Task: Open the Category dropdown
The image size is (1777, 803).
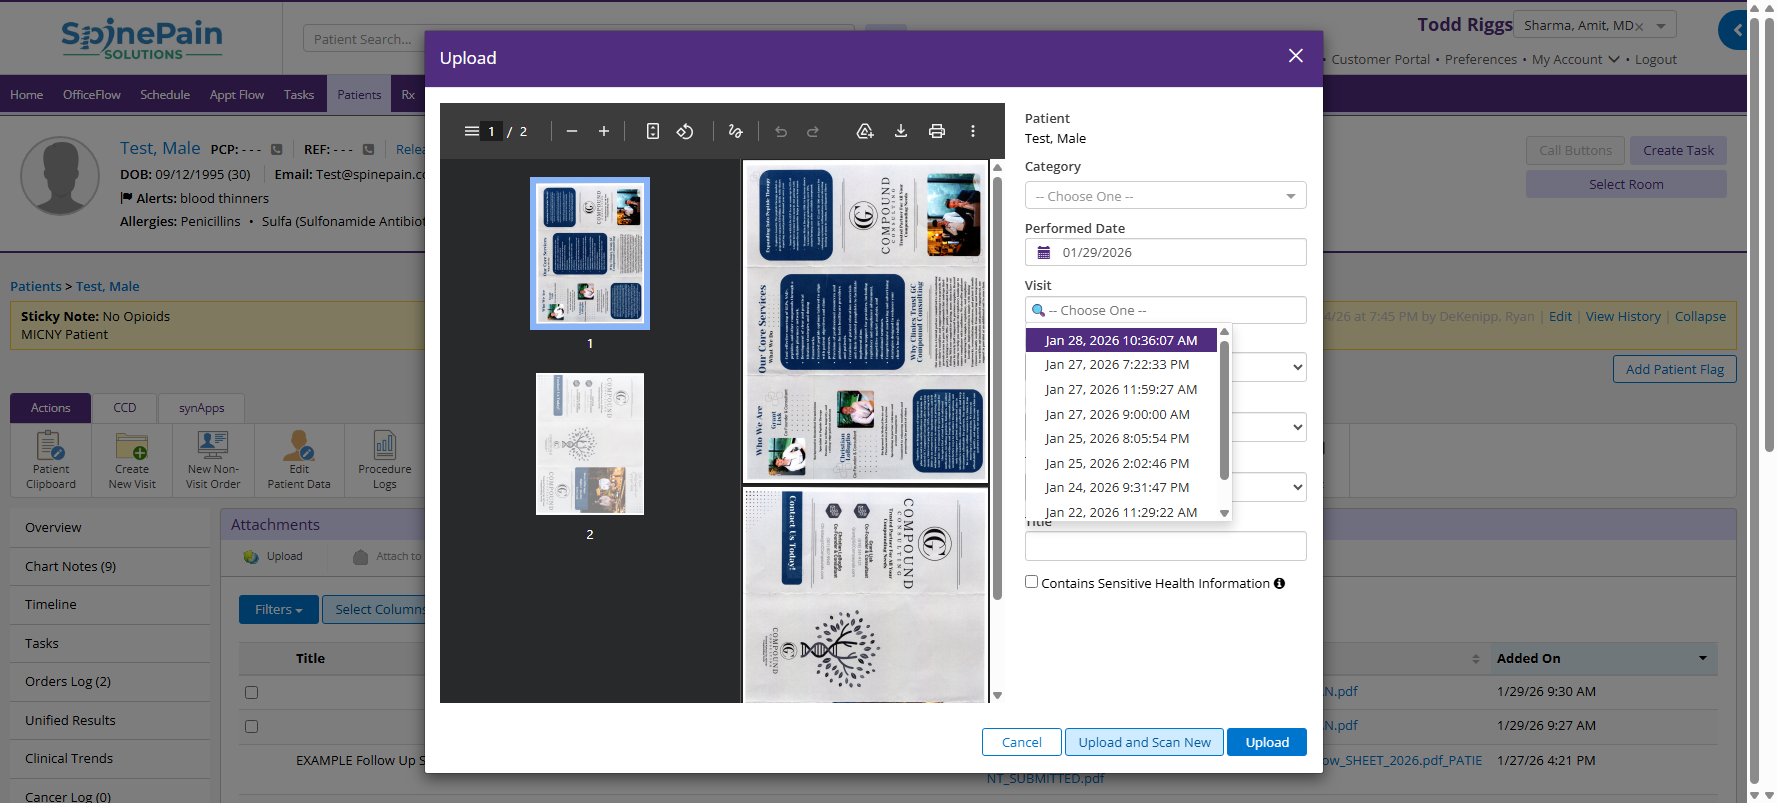Action: [x=1165, y=196]
